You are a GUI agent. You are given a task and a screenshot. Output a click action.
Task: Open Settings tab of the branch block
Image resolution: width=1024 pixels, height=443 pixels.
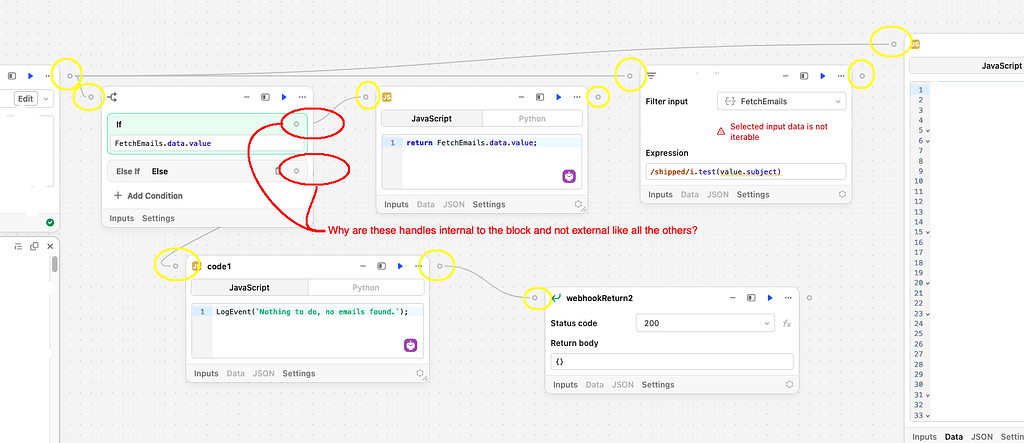[158, 218]
